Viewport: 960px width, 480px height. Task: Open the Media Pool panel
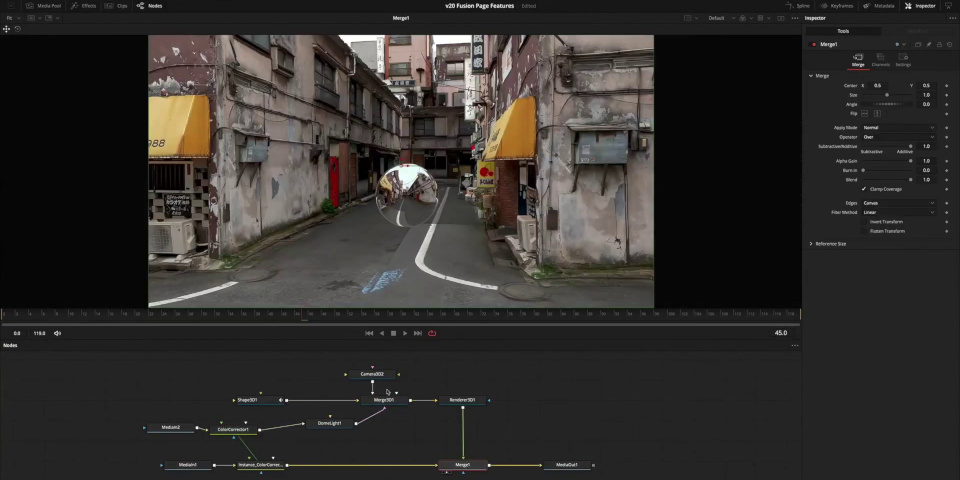(44, 6)
